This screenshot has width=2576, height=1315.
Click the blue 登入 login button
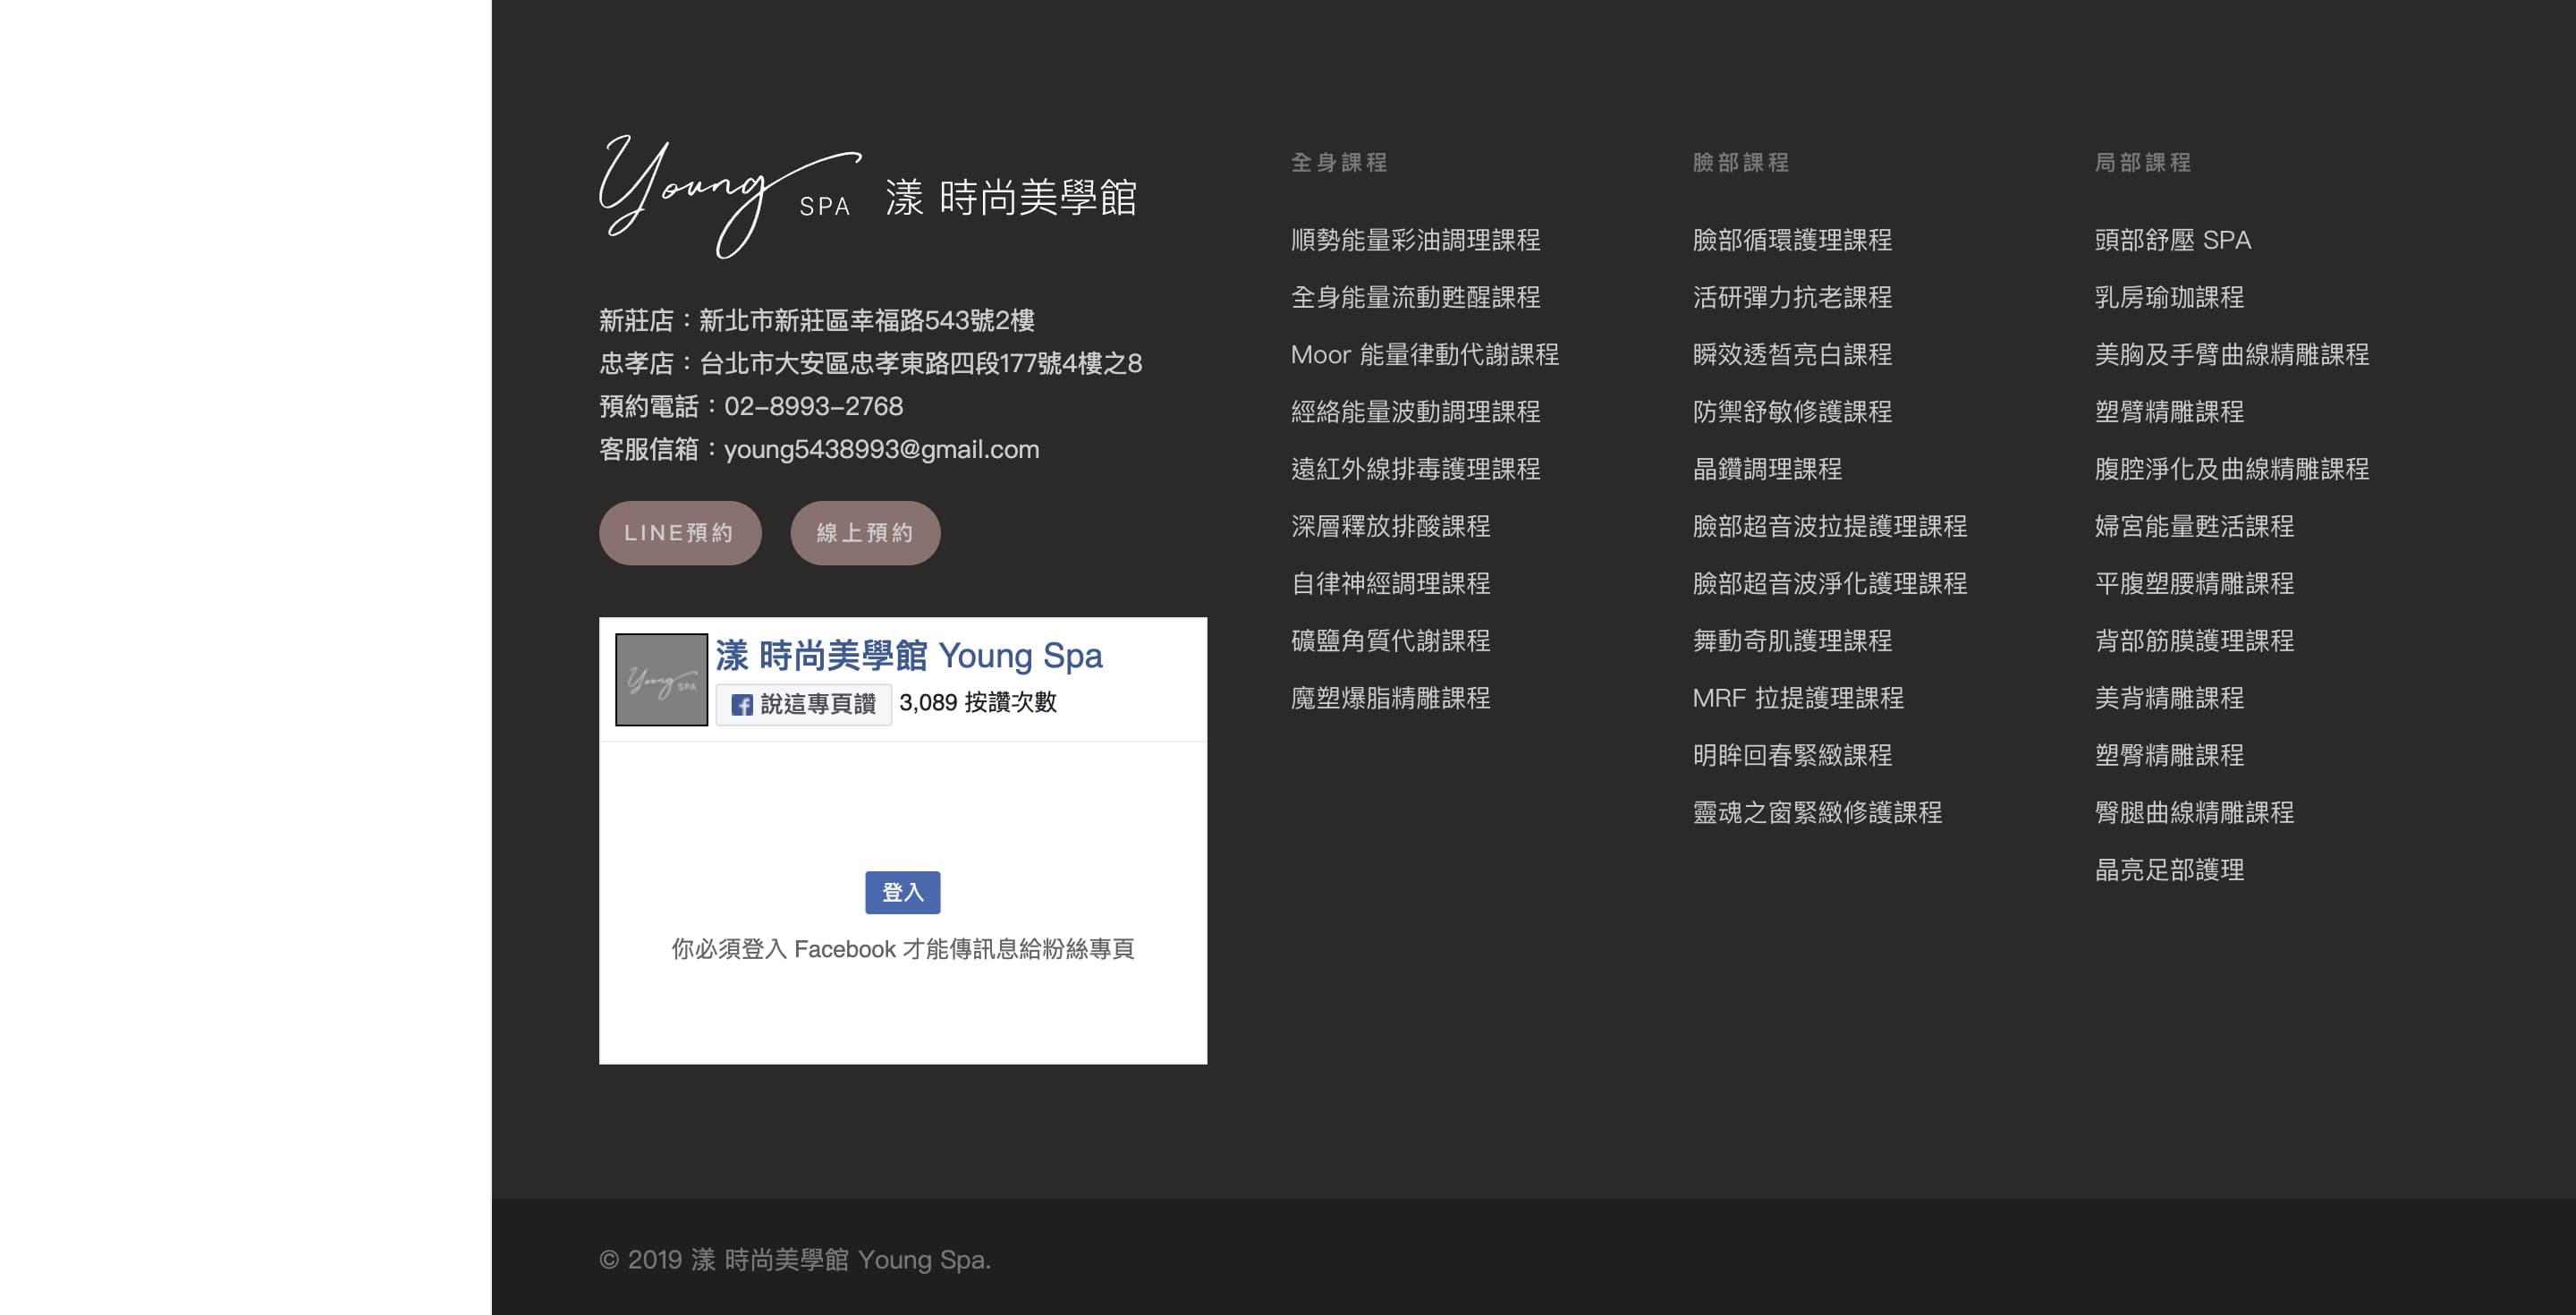[902, 892]
